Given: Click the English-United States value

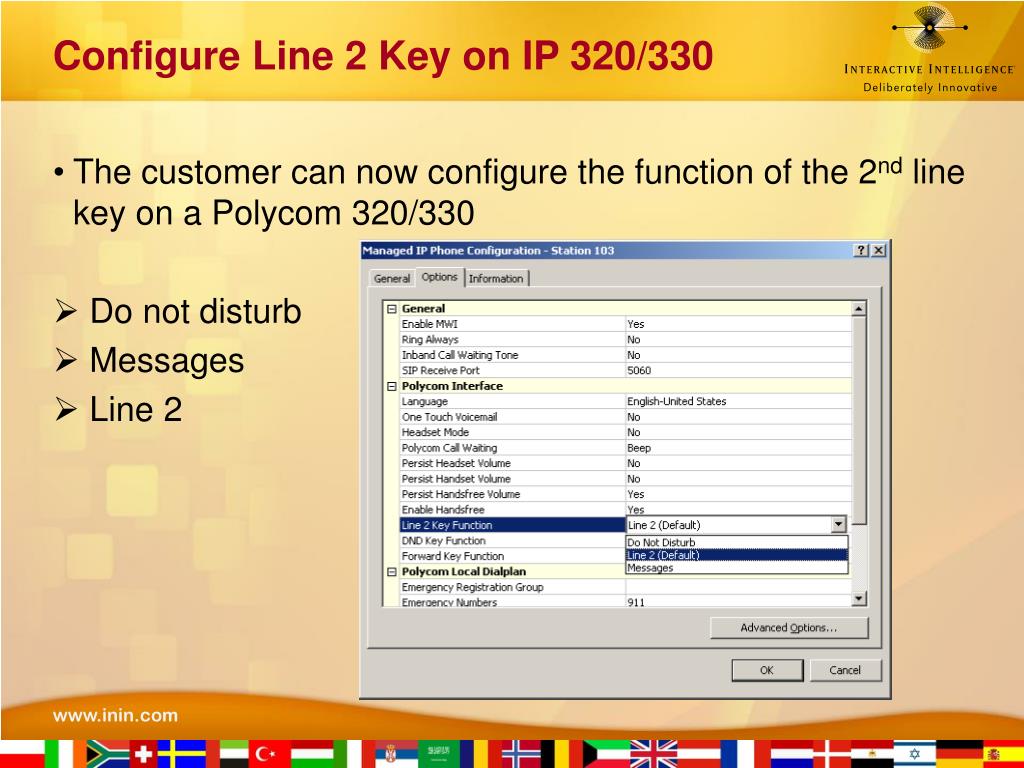Looking at the screenshot, I should 677,402.
